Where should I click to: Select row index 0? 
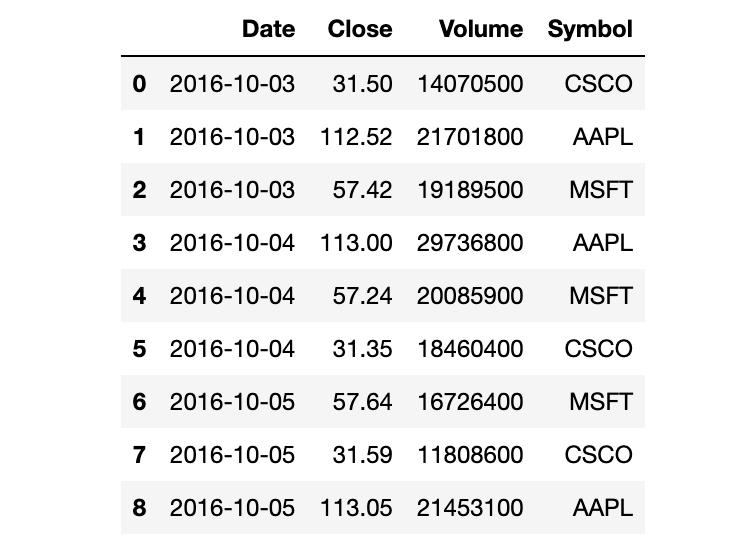click(x=139, y=84)
